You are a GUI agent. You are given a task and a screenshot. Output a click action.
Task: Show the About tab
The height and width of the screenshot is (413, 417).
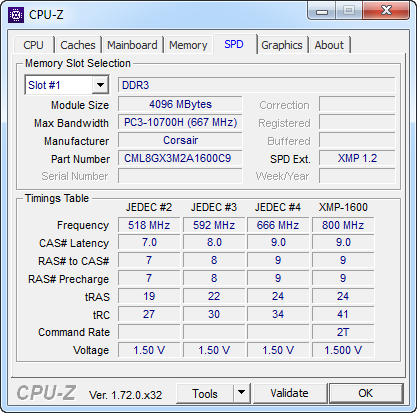pos(329,45)
